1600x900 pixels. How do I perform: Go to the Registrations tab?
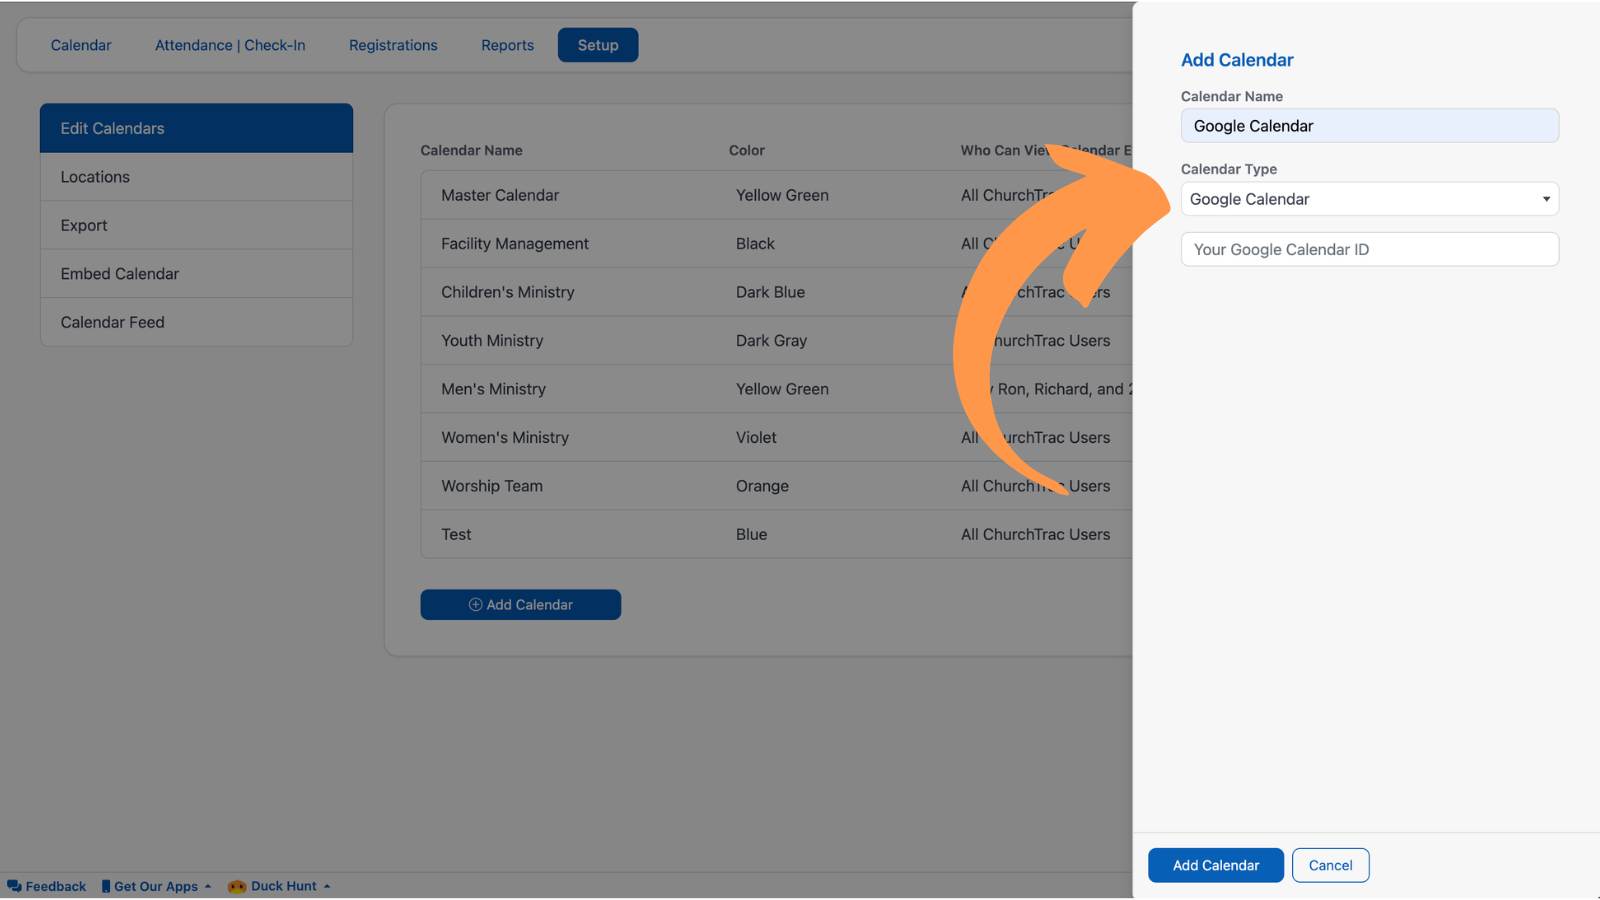[x=393, y=45]
